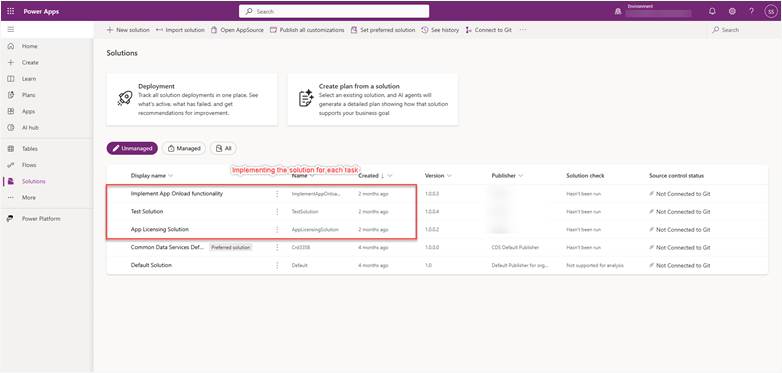Open AI hub in the sidebar
Viewport: 782px width, 373px height.
30,128
